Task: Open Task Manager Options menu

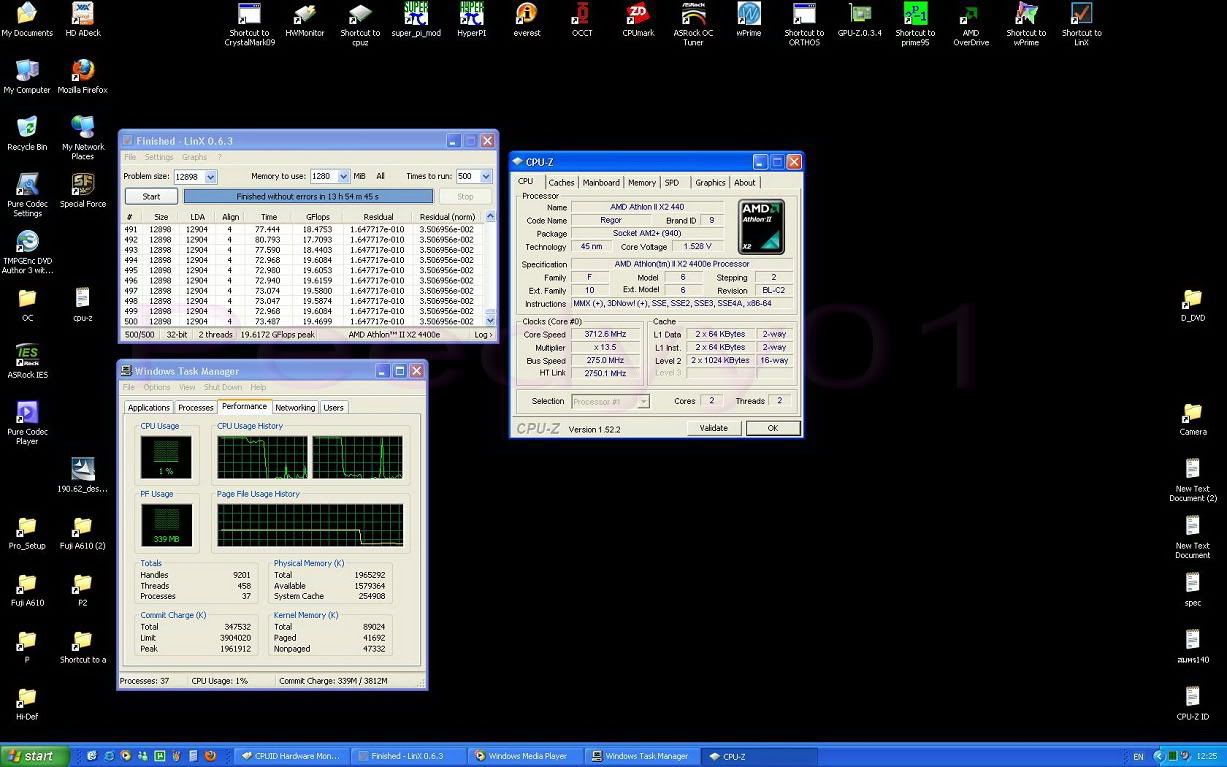Action: click(157, 387)
